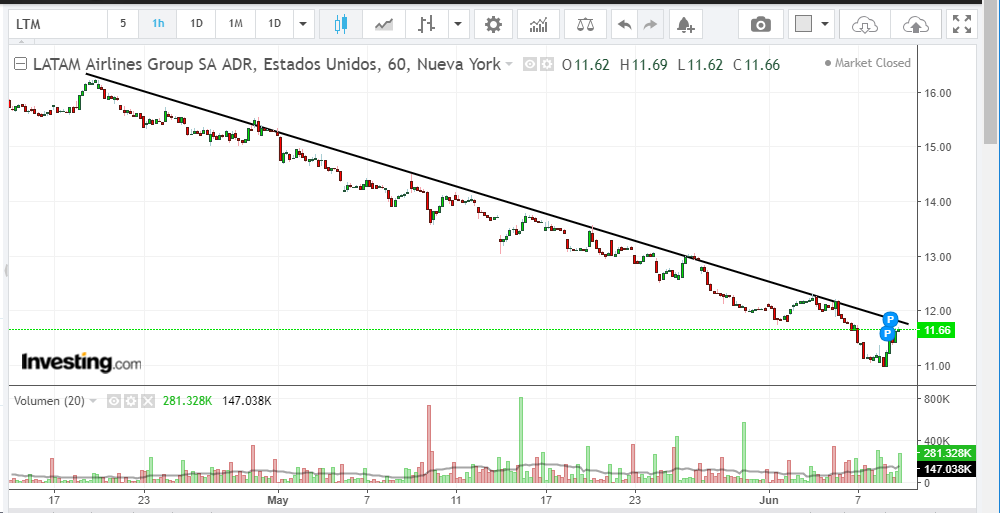Click the LATAM Airlines Group chart title
The width and height of the screenshot is (1000, 513).
tap(267, 64)
